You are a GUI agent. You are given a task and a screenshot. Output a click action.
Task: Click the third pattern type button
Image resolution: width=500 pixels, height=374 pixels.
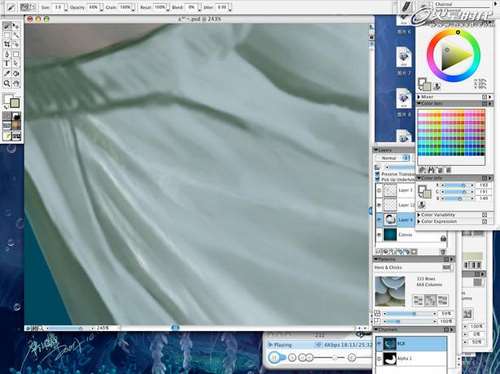[x=442, y=300]
